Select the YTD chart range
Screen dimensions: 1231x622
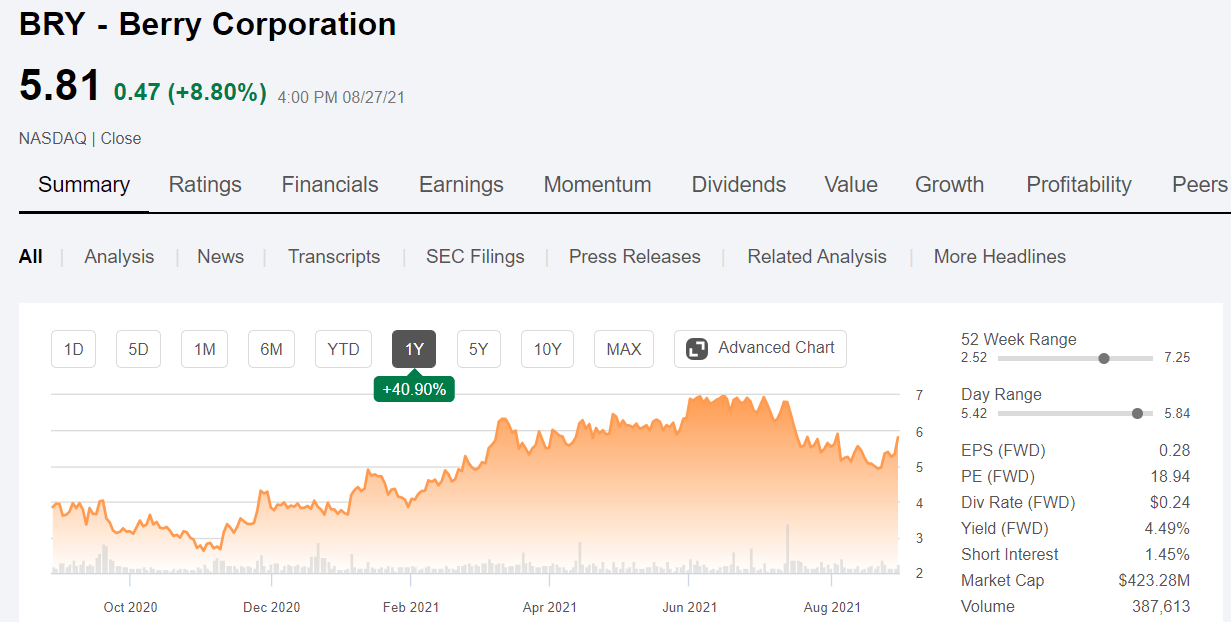[x=343, y=348]
